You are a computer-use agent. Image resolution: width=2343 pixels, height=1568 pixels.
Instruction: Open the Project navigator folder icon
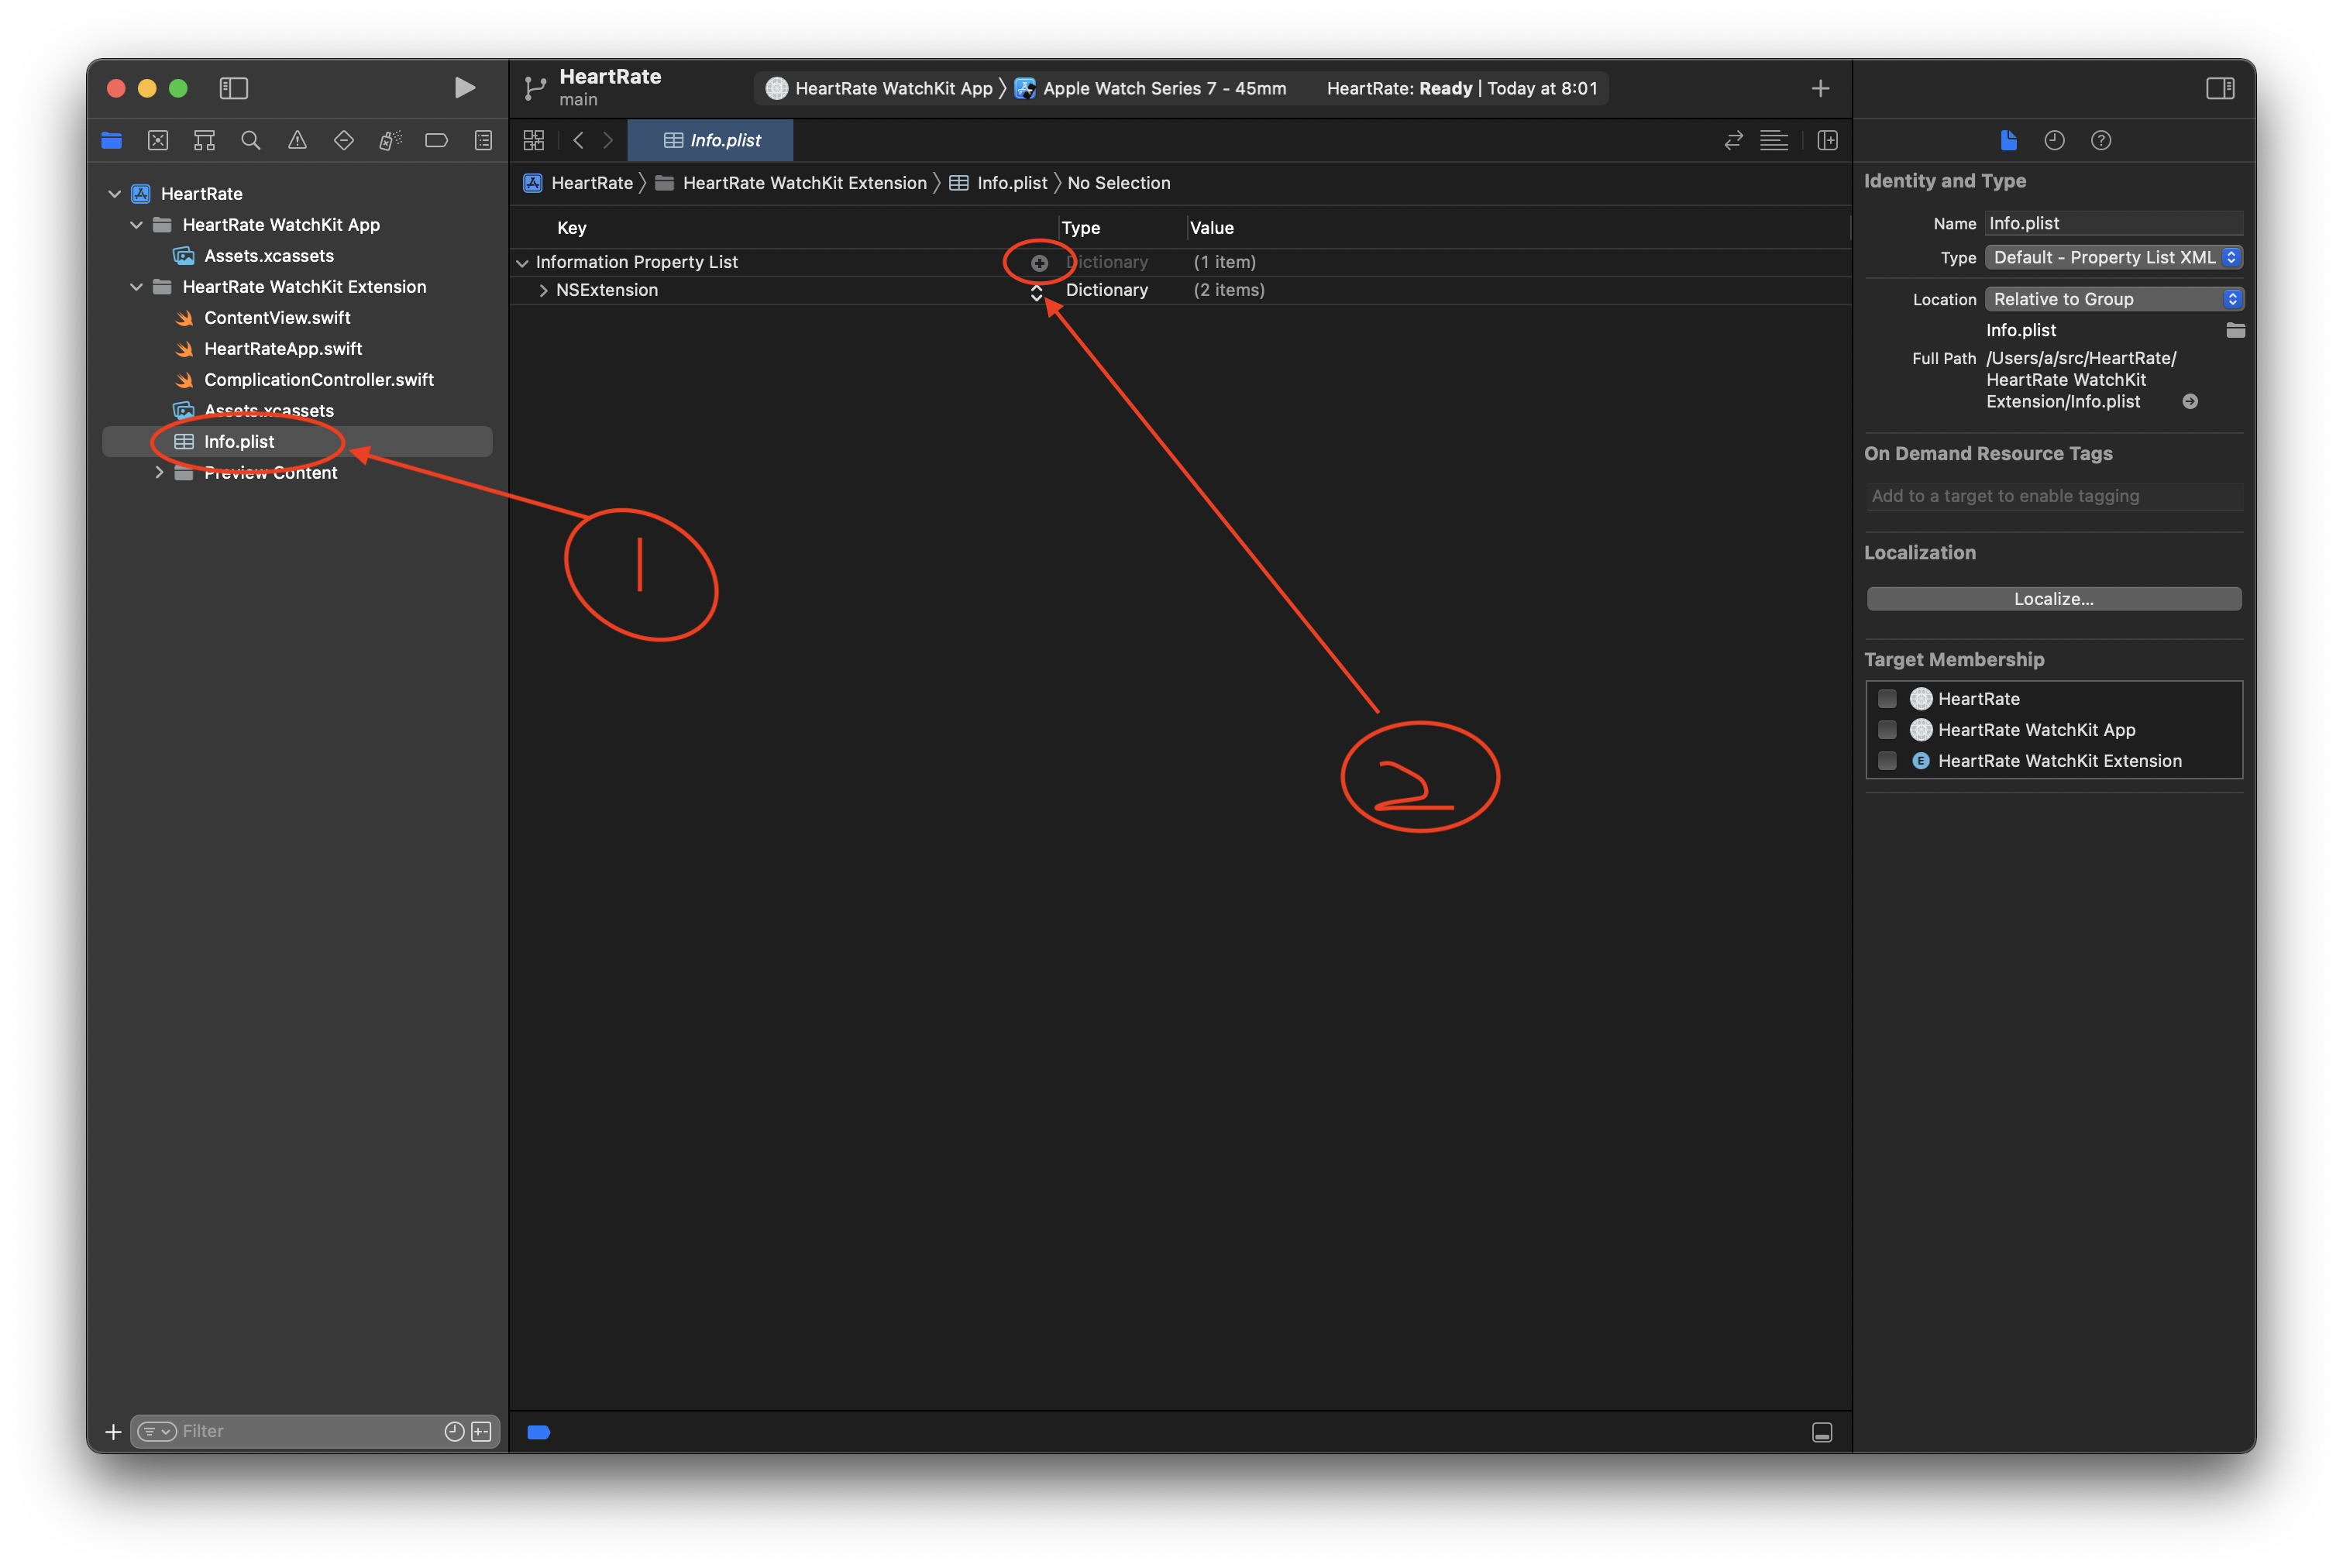coord(111,141)
